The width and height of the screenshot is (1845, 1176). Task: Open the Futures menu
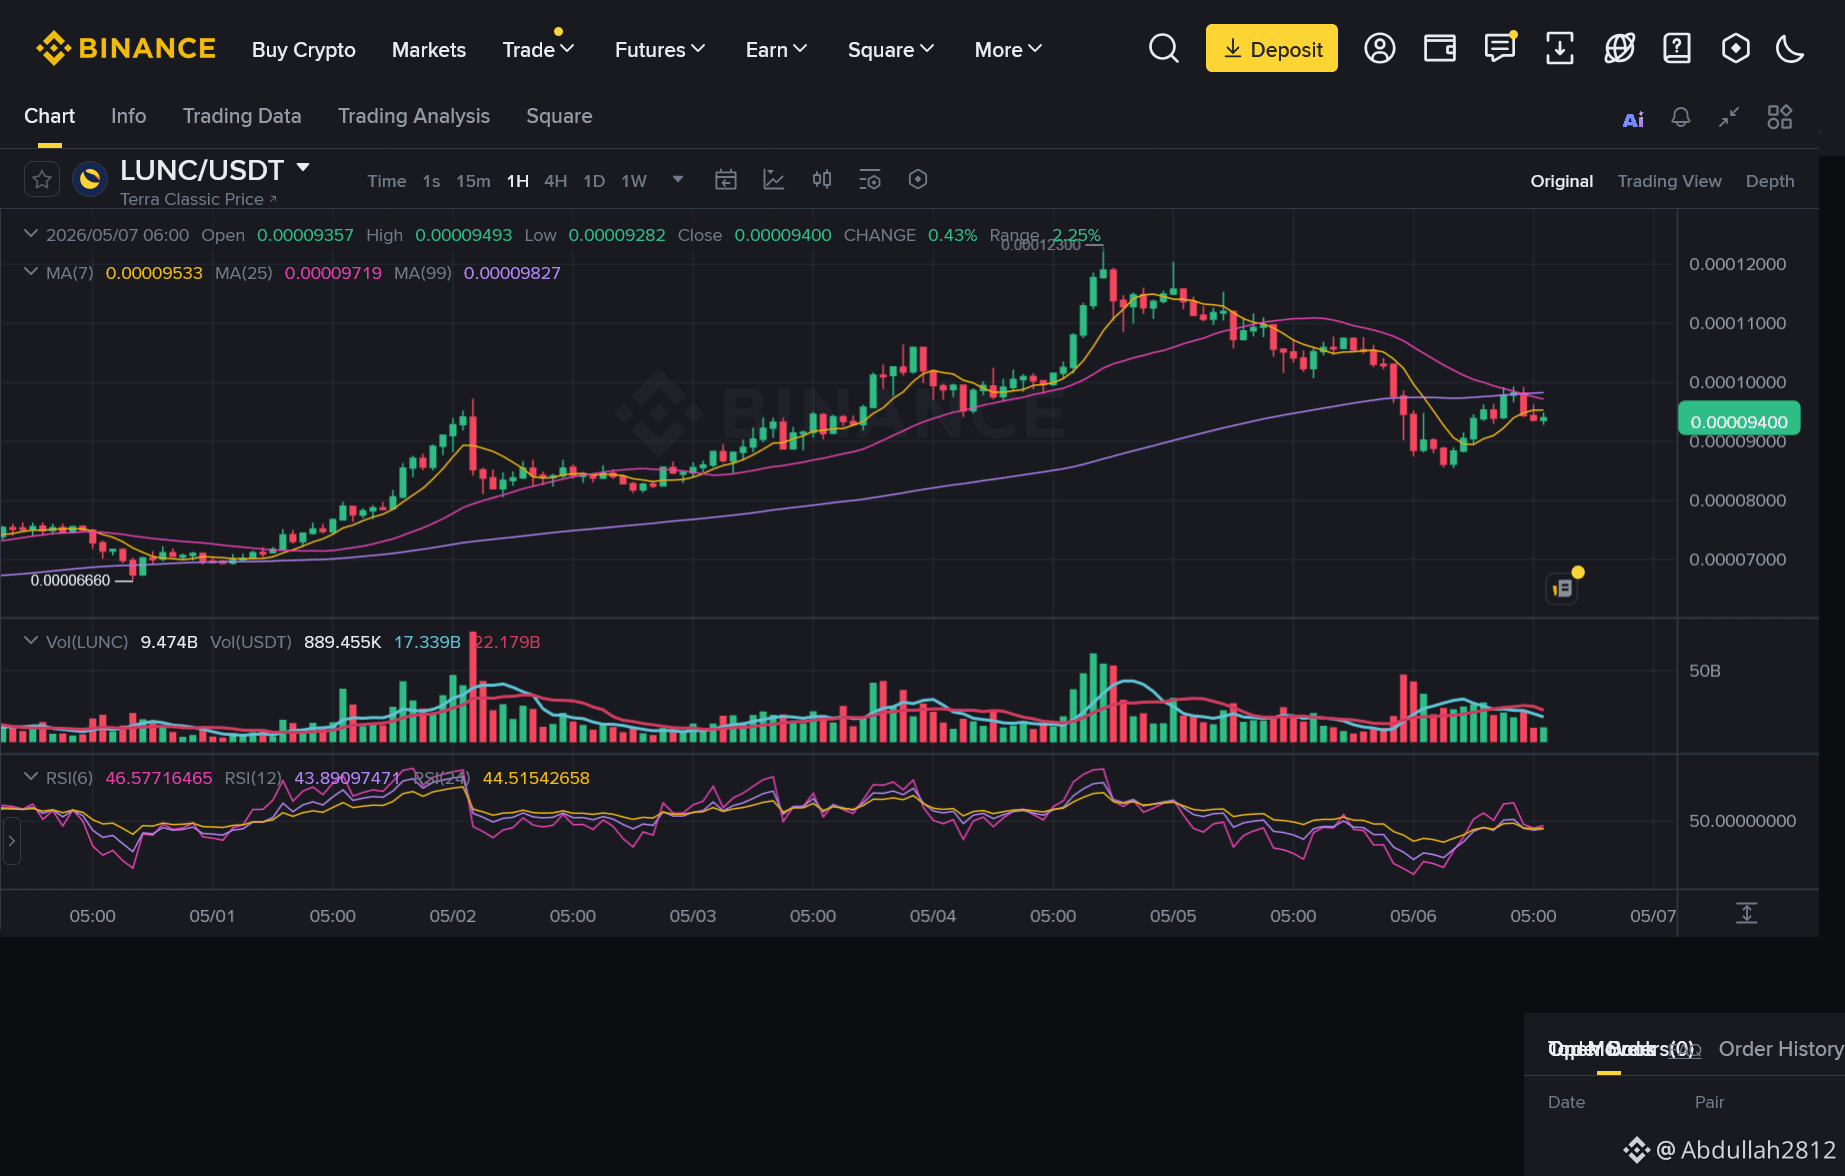pos(660,49)
